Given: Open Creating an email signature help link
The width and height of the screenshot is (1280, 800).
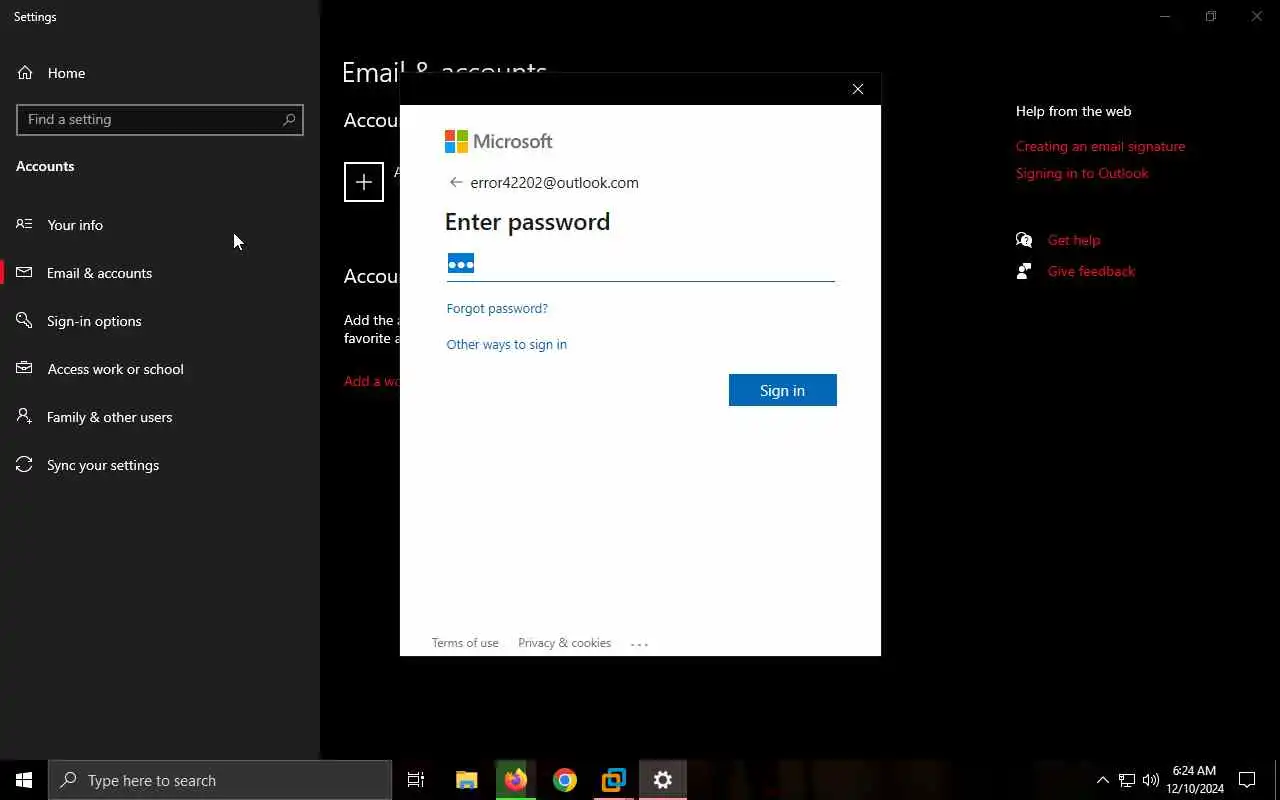Looking at the screenshot, I should (1100, 146).
